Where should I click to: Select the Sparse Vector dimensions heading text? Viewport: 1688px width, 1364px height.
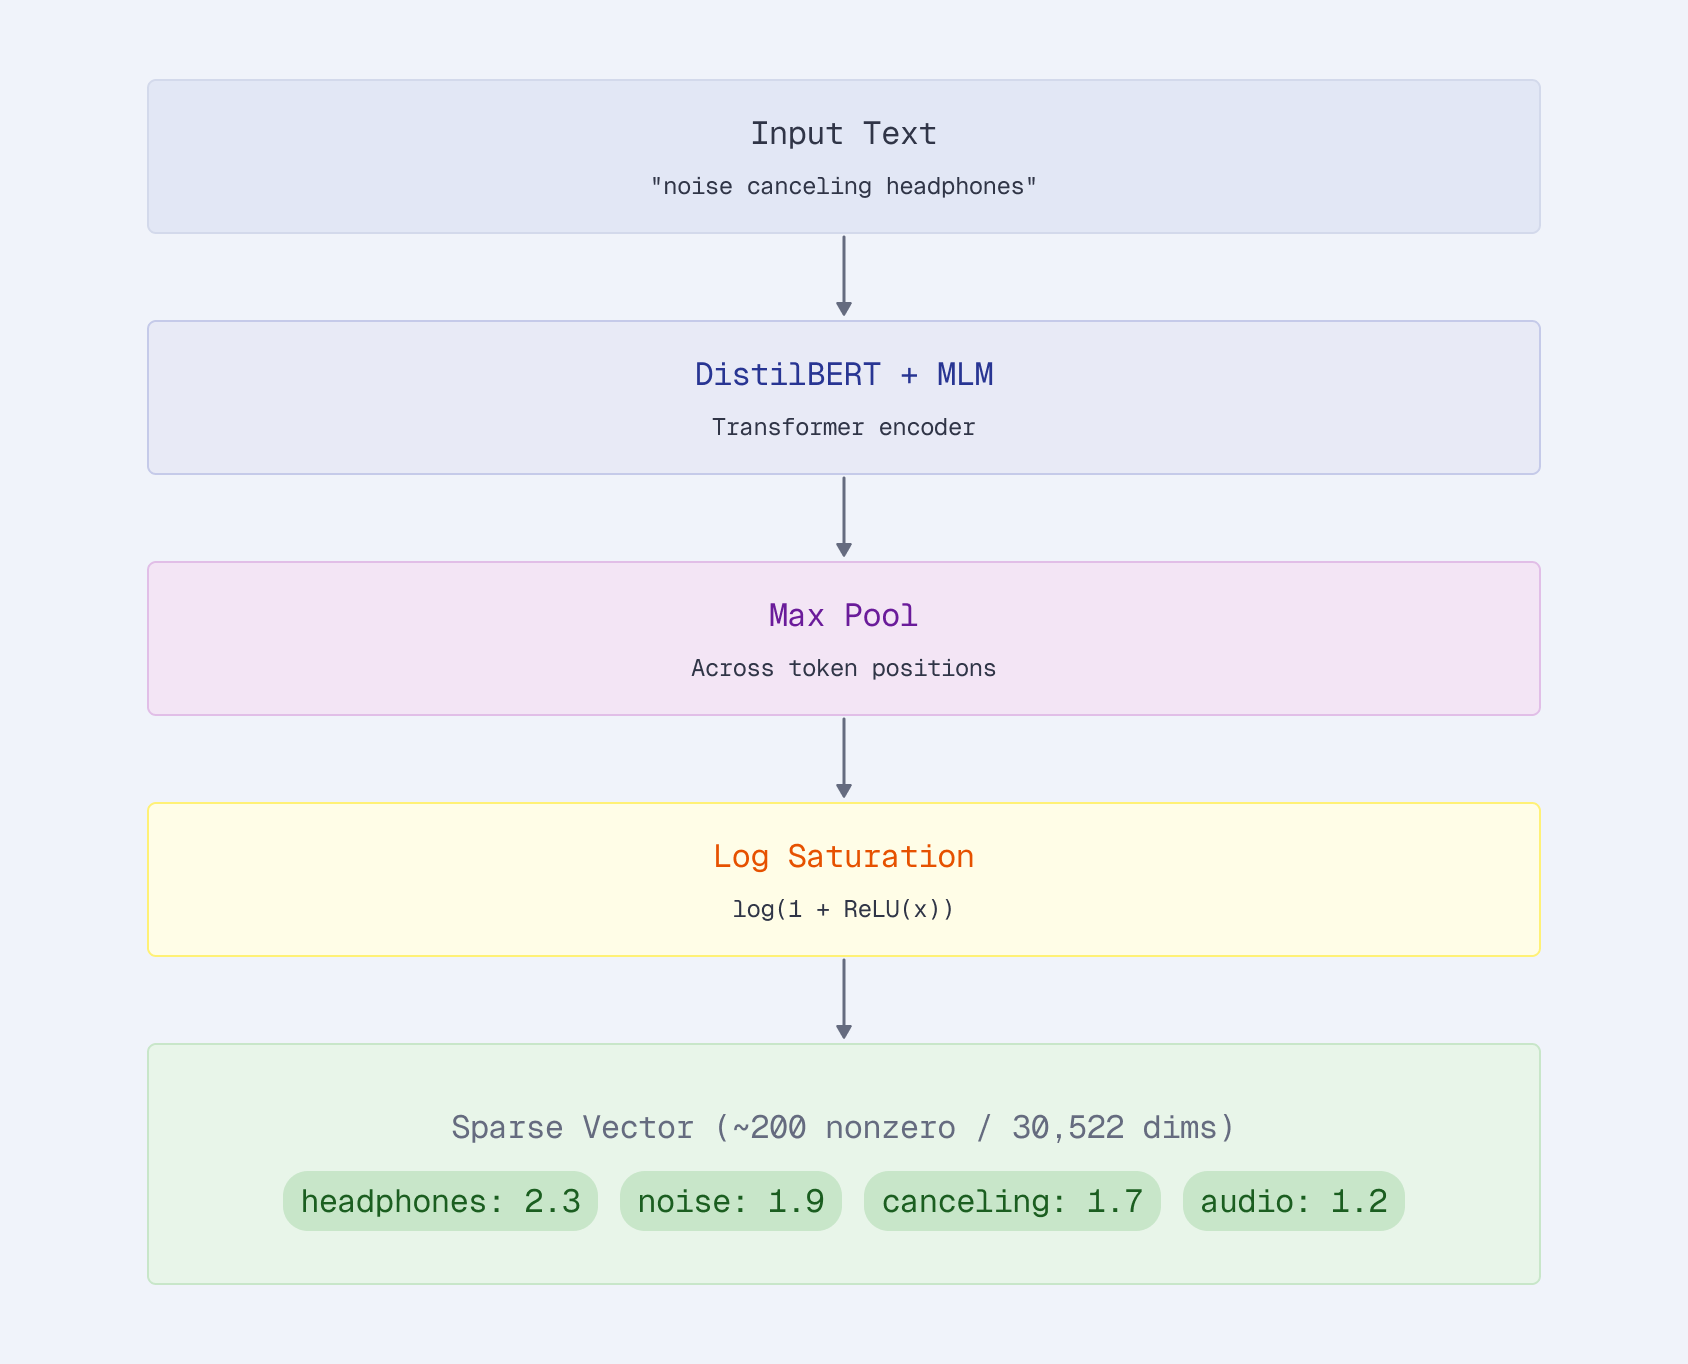point(844,1127)
